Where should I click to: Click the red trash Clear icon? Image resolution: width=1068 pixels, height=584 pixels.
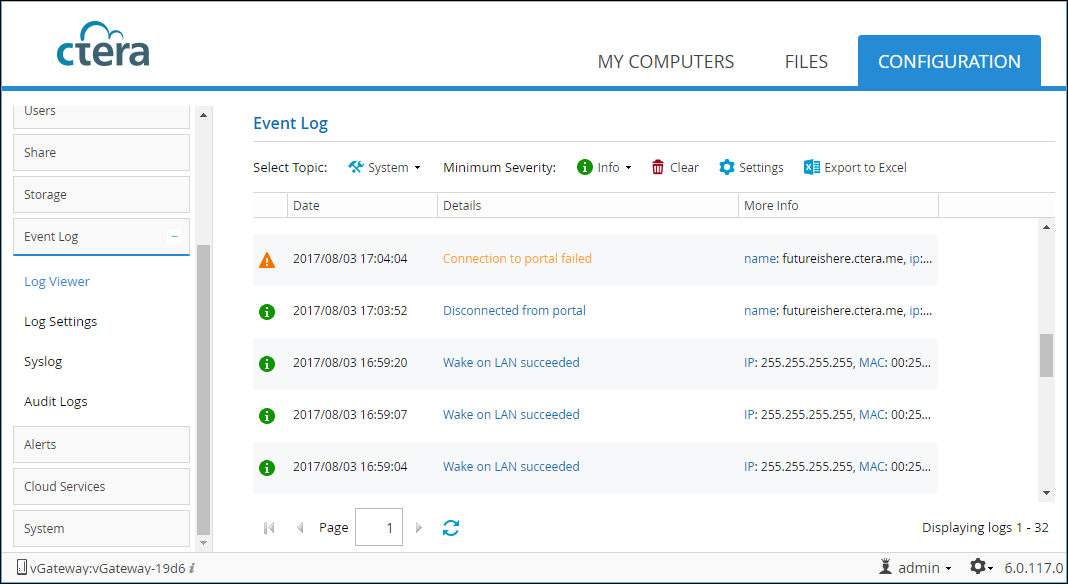click(x=657, y=167)
